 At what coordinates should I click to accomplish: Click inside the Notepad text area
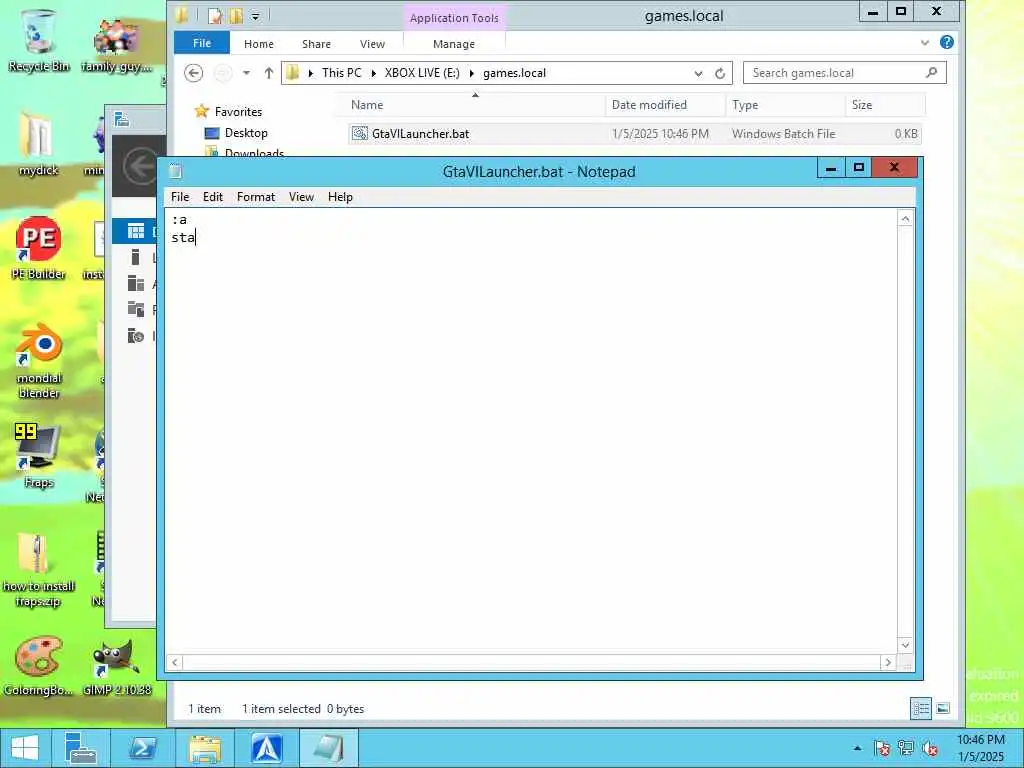pyautogui.click(x=531, y=431)
